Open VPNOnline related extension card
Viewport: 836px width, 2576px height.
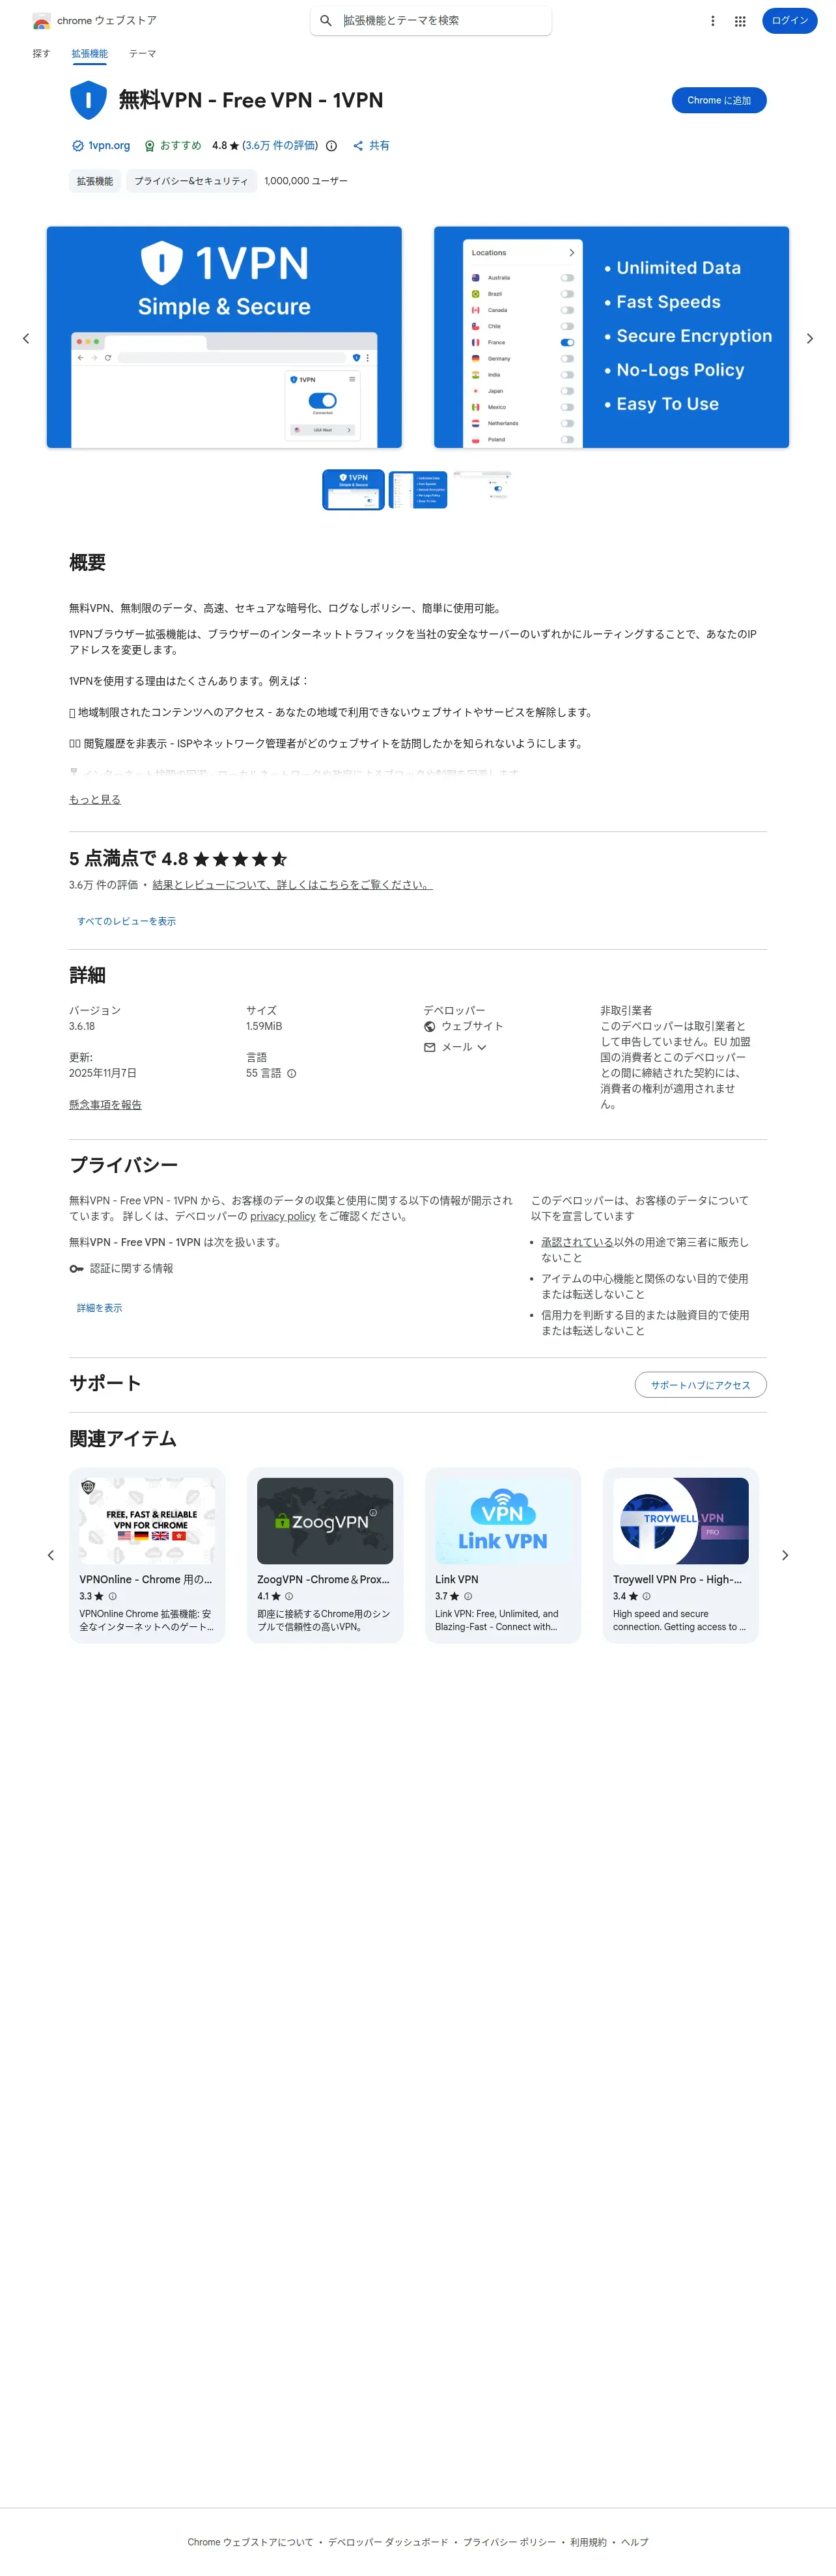coord(147,1555)
